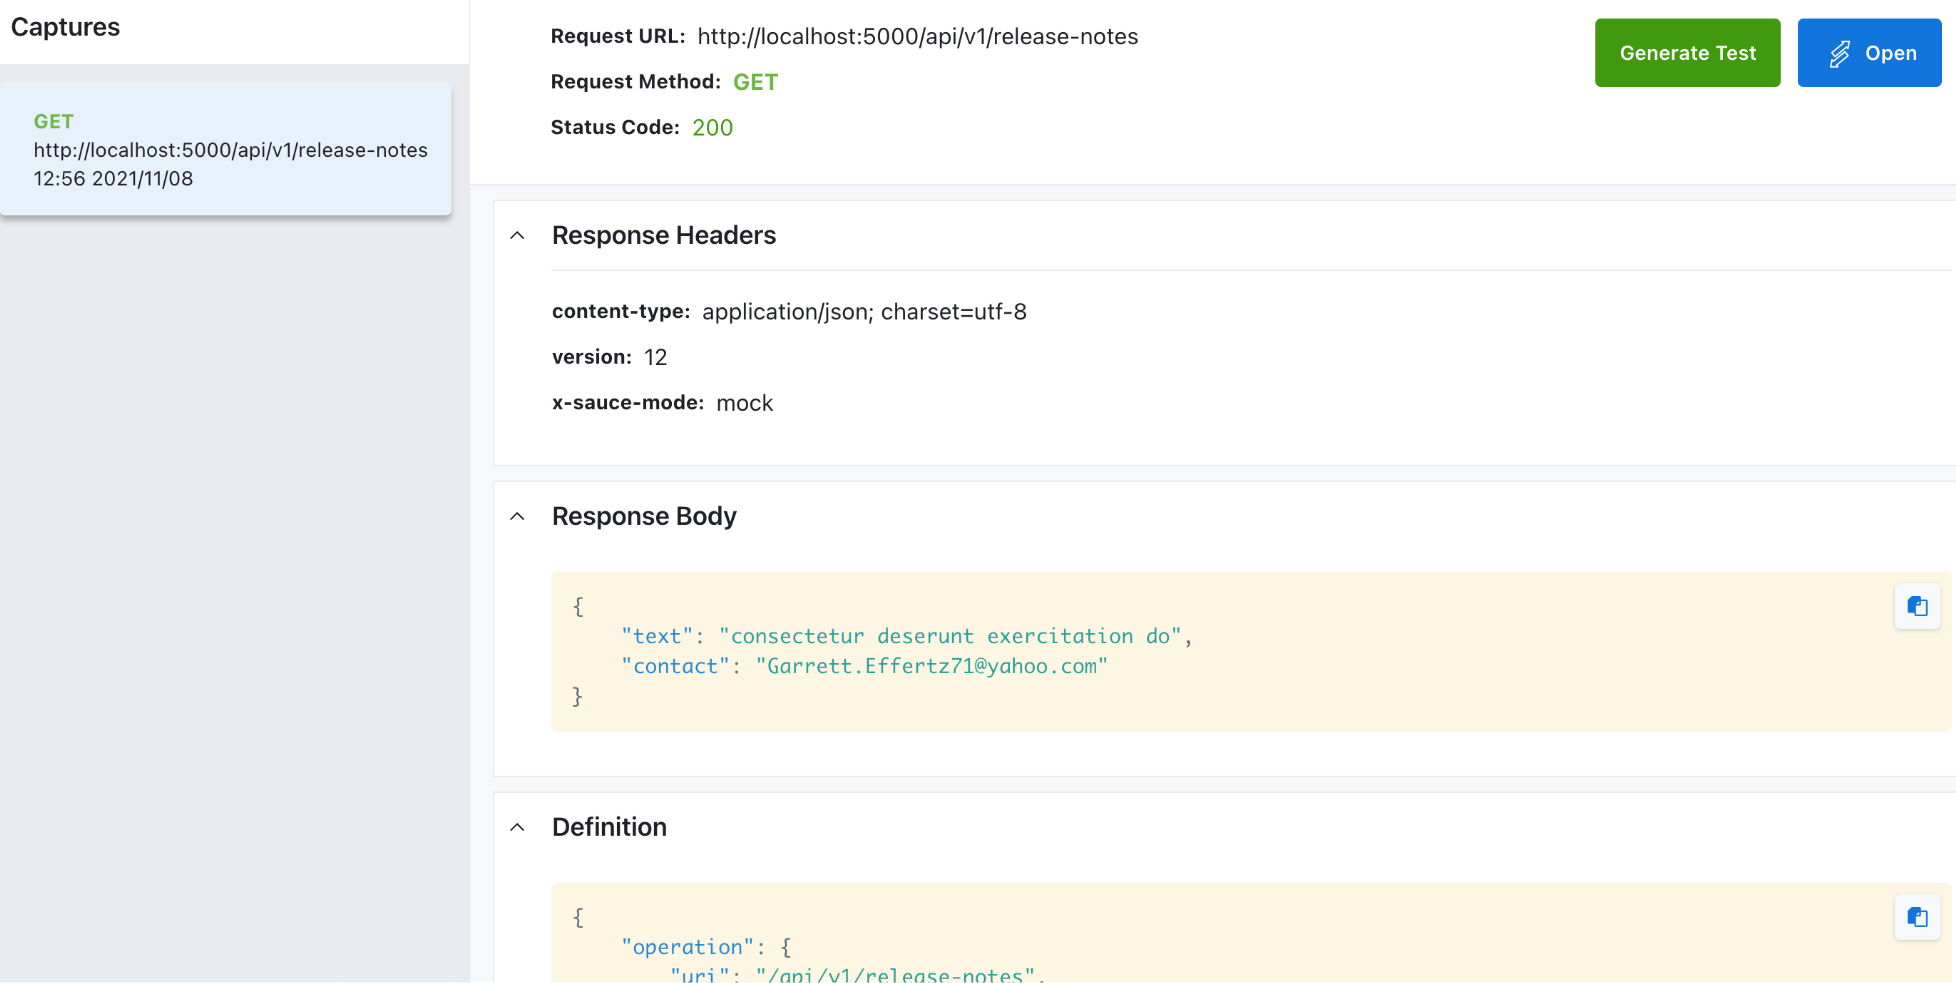Viewport: 1956px width, 983px height.
Task: Click the Request URL value text
Action: (x=918, y=36)
